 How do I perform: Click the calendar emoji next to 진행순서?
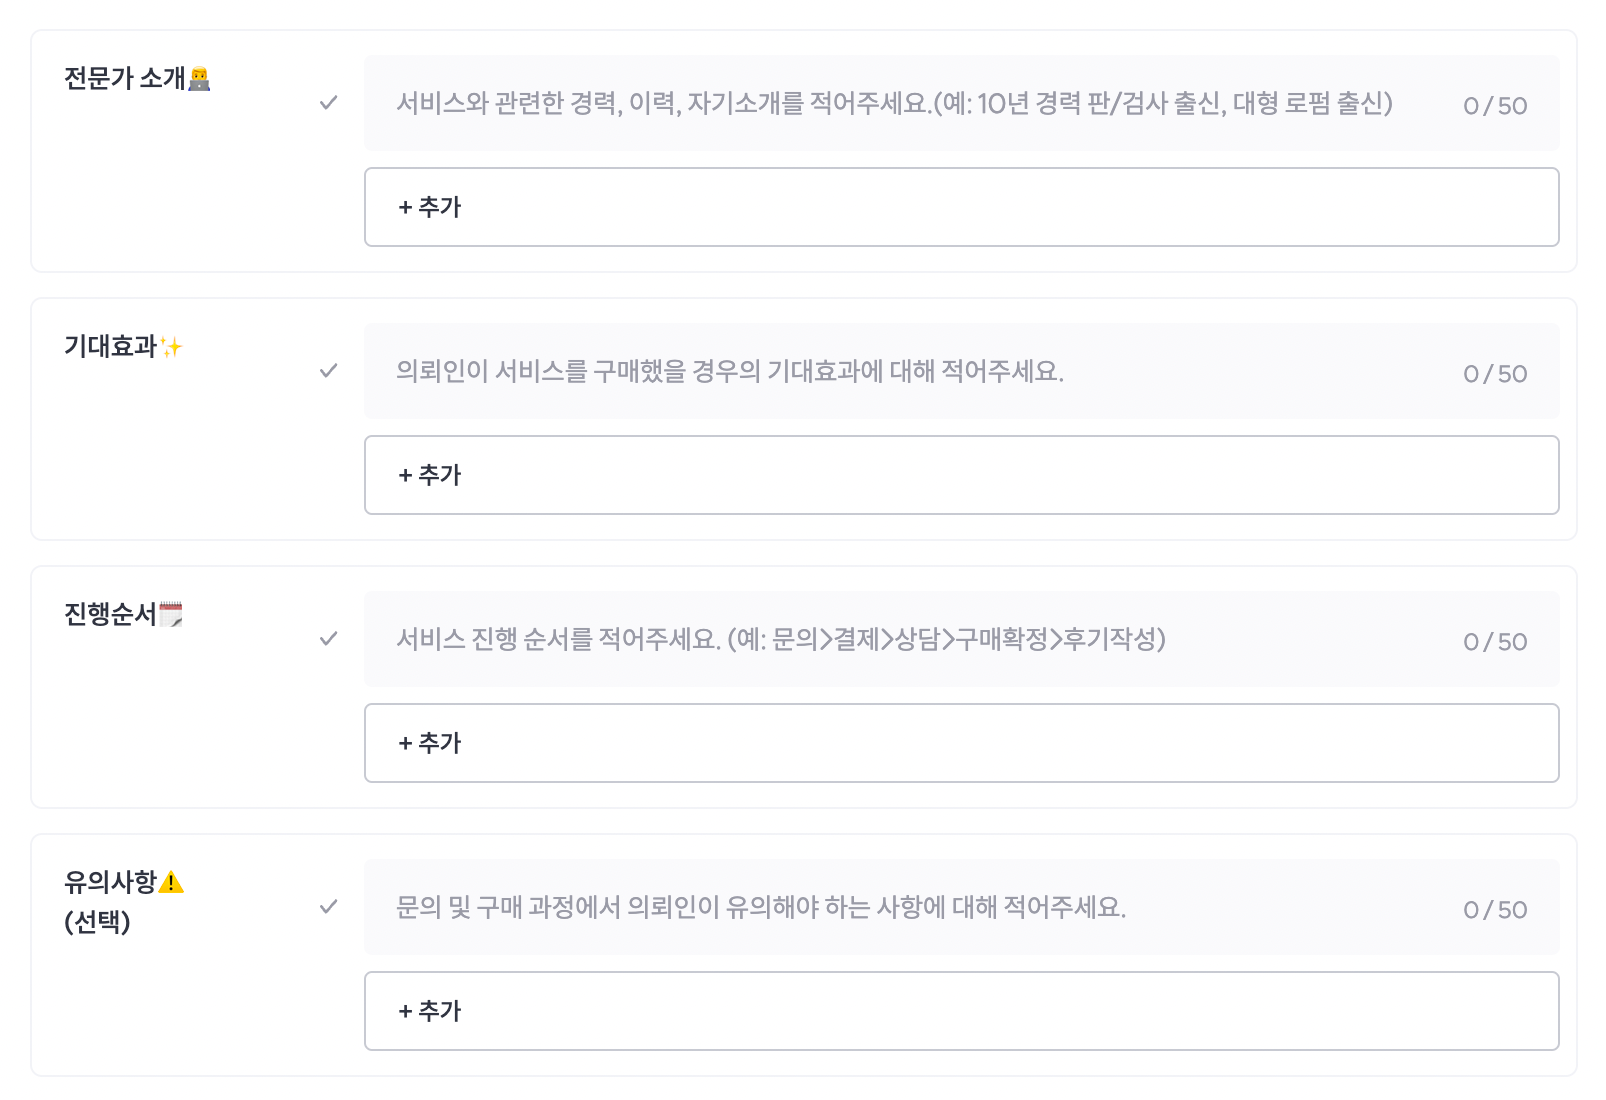point(171,615)
